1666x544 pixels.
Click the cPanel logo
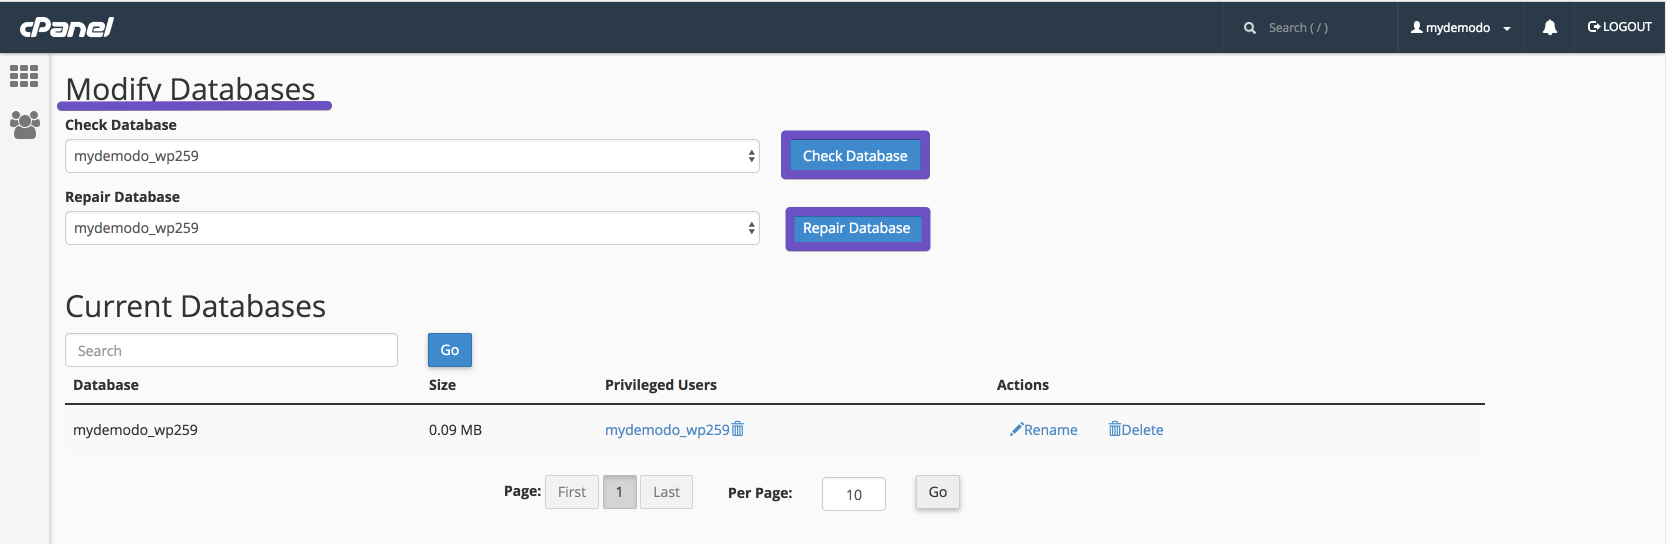click(x=67, y=27)
